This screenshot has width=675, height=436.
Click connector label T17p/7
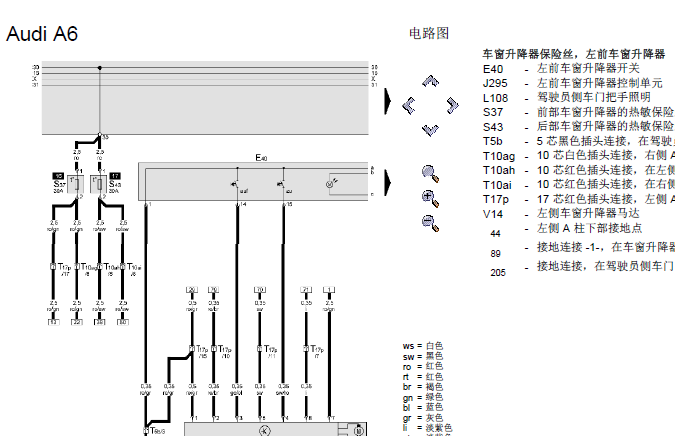(317, 351)
